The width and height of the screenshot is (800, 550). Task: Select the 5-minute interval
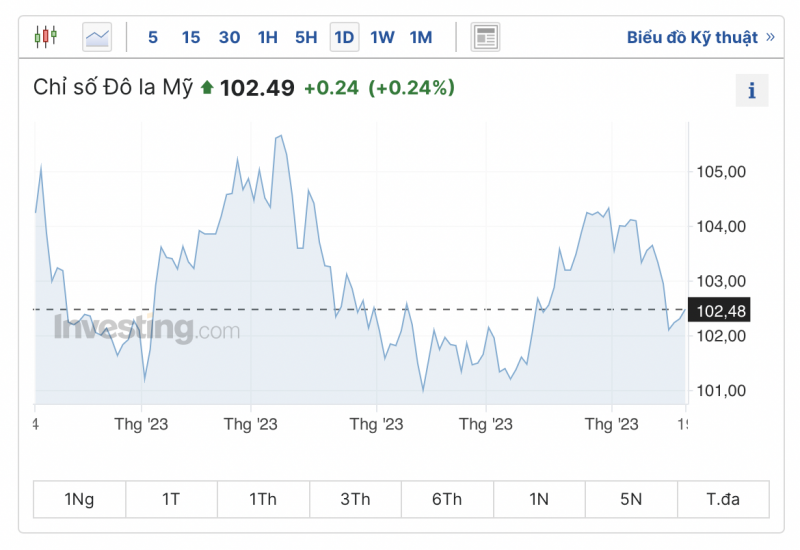pyautogui.click(x=153, y=37)
